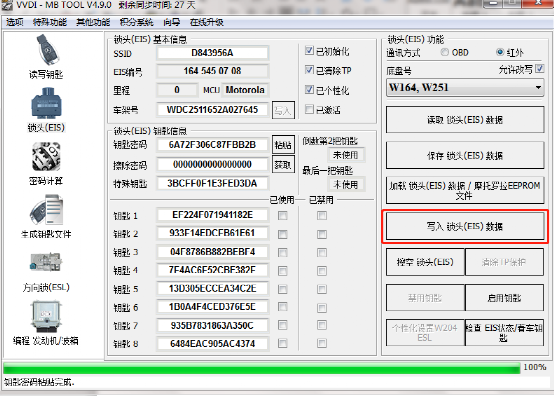Select the 红外 infrared radio button
This screenshot has width=554, height=396.
tap(500, 52)
